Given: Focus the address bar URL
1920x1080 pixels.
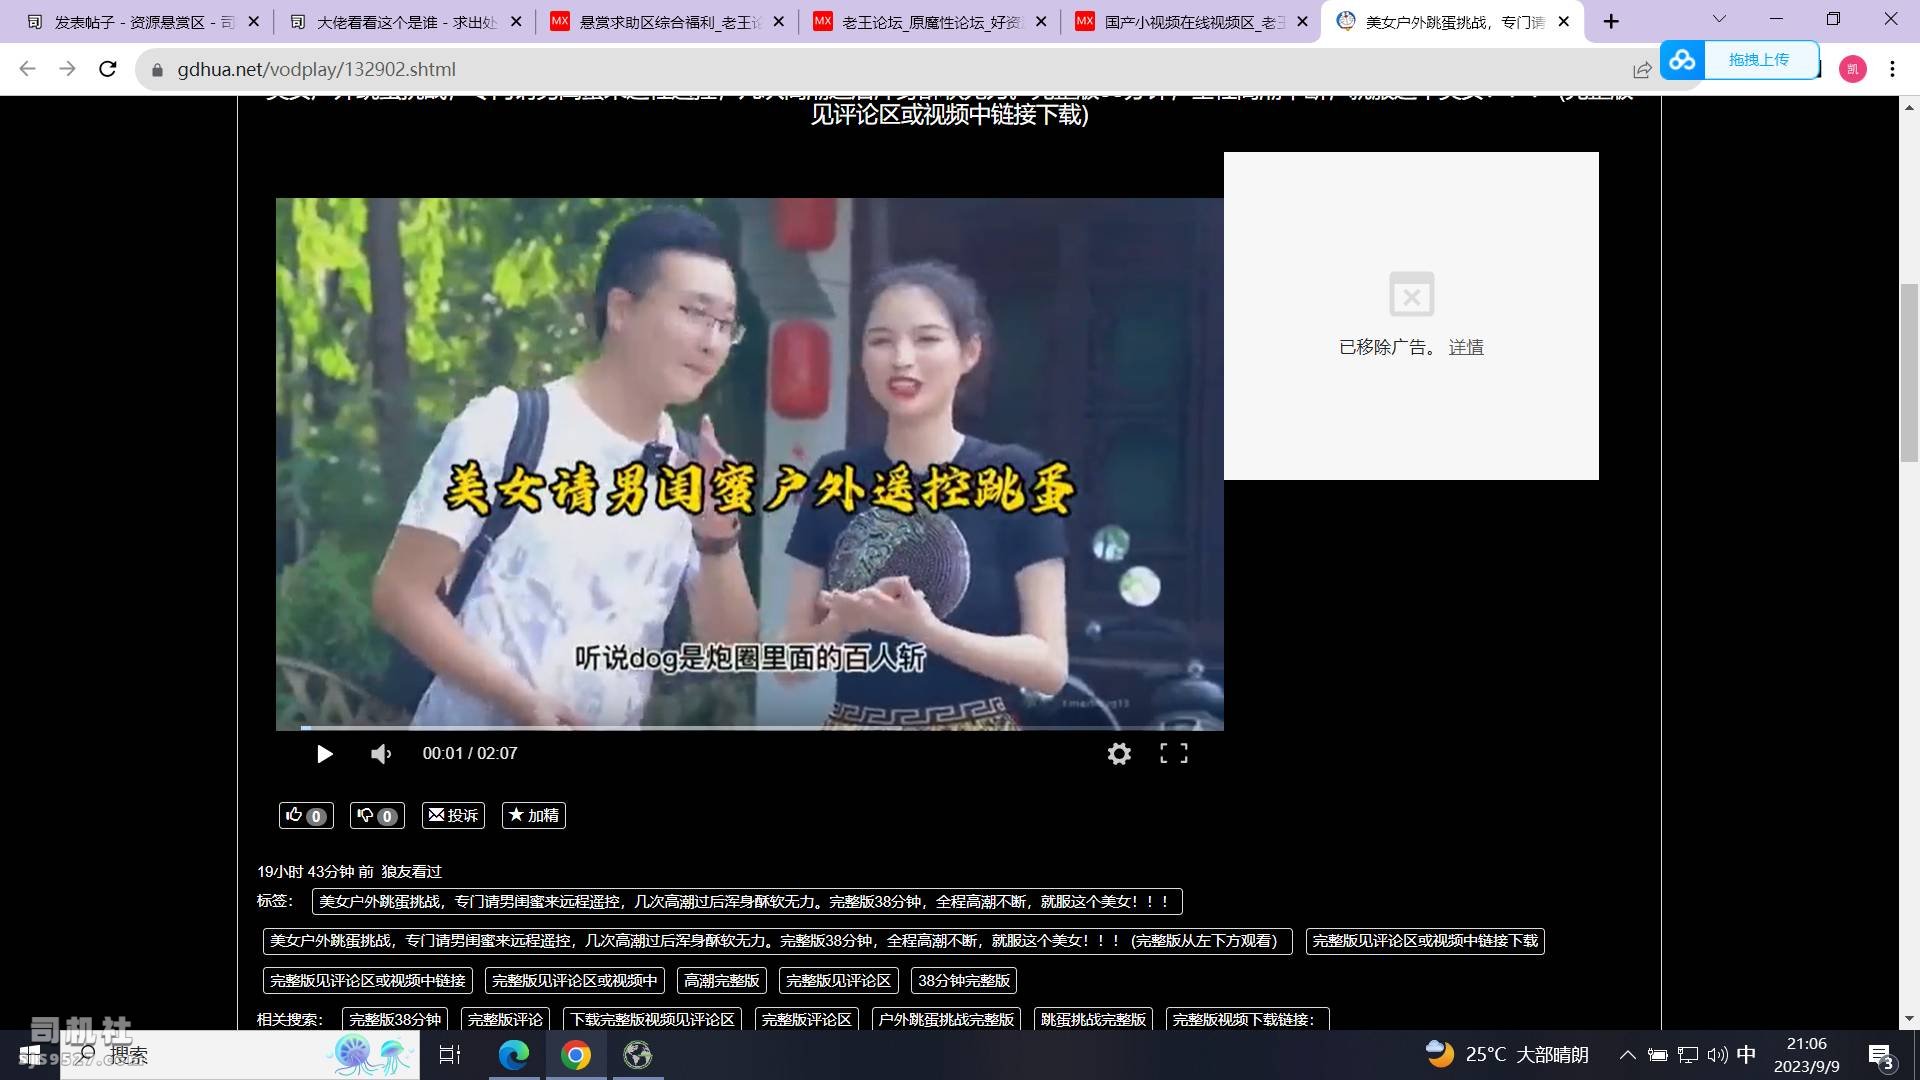Looking at the screenshot, I should point(316,70).
